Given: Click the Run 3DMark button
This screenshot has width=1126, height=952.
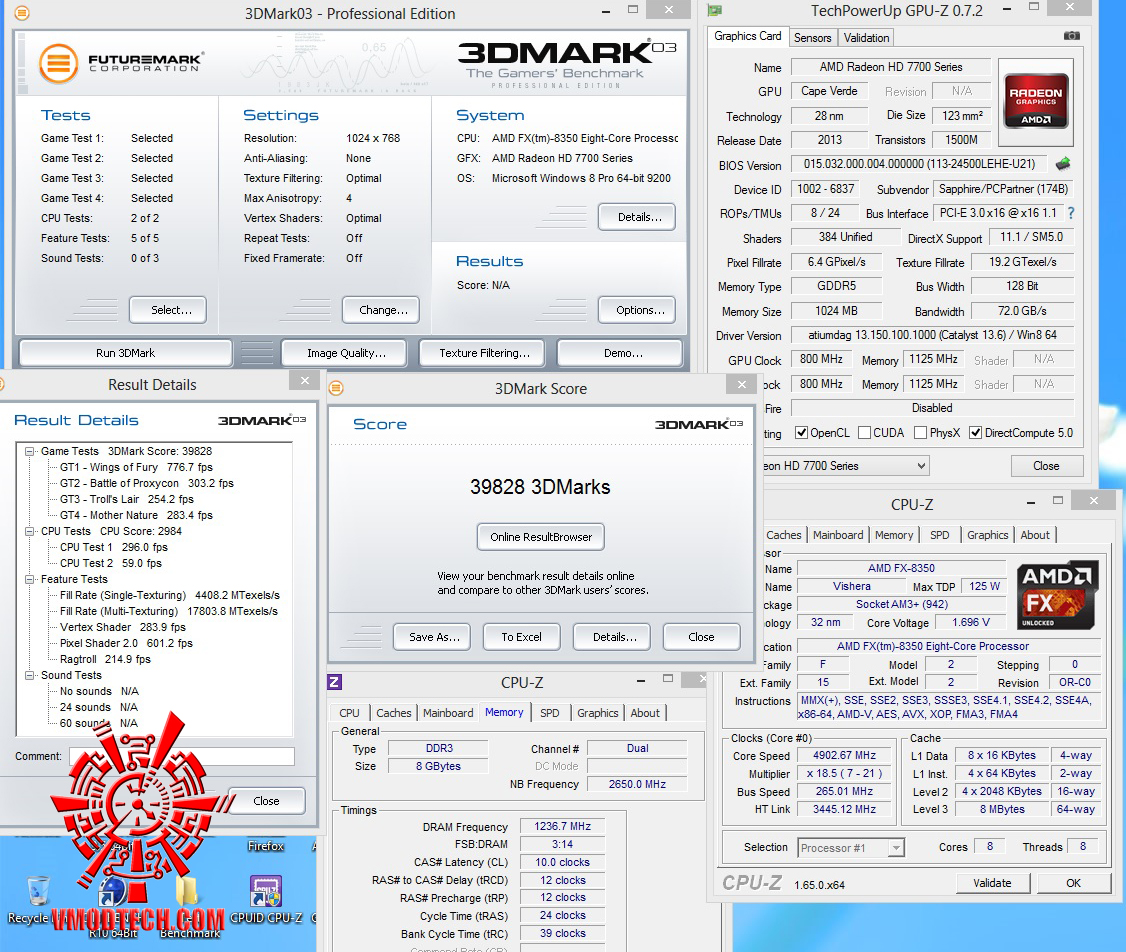Looking at the screenshot, I should click(126, 353).
